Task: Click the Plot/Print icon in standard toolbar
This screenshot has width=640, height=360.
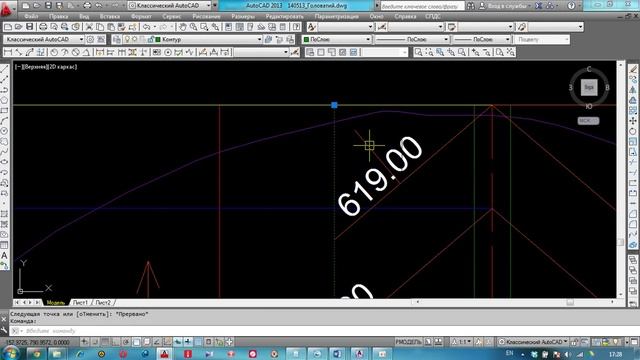Action: (42, 27)
